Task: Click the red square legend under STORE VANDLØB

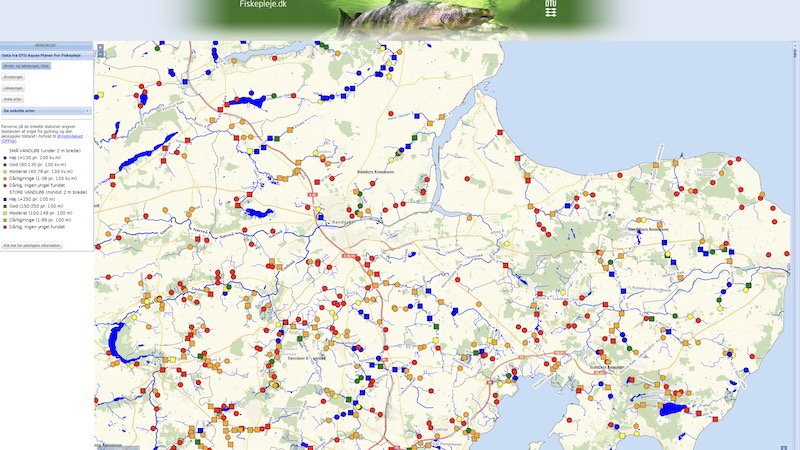Action: 5,227
